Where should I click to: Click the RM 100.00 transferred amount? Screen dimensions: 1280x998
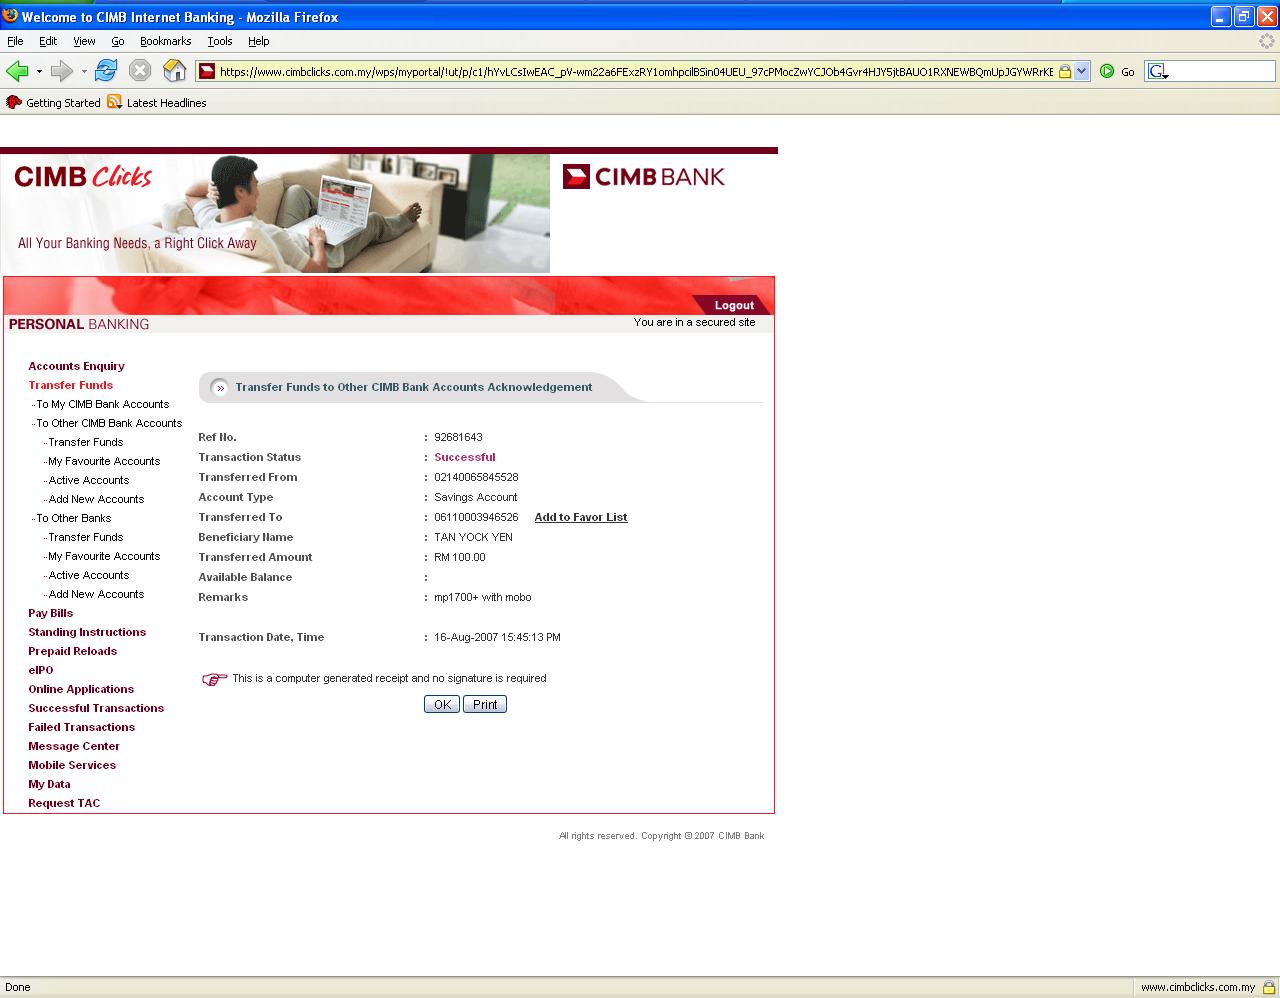pos(460,557)
